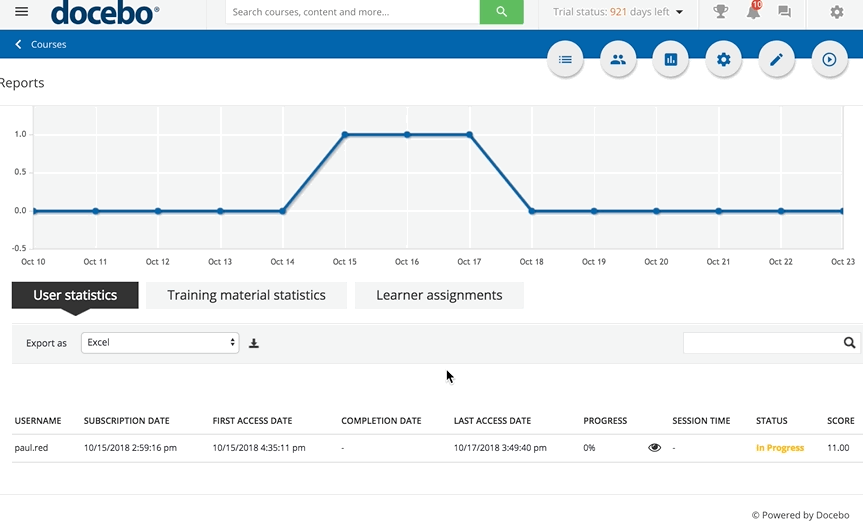Viewport: 863px width, 531px height.
Task: Open course advanced settings gear button
Action: pos(724,59)
